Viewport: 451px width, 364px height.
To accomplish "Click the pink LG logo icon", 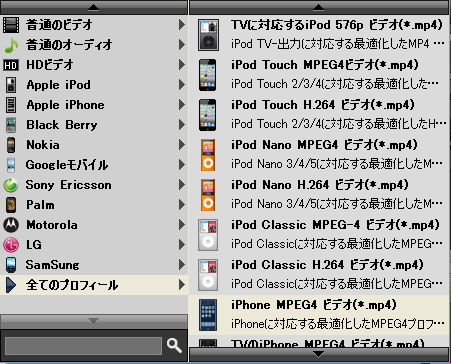I will coord(11,245).
